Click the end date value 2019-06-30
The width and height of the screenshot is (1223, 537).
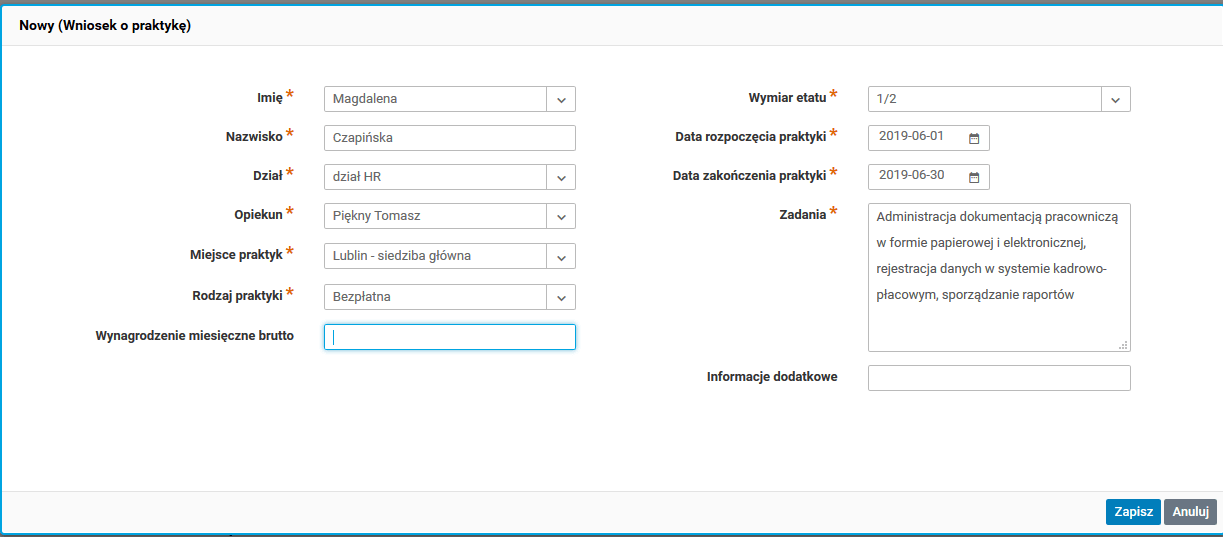tap(911, 176)
